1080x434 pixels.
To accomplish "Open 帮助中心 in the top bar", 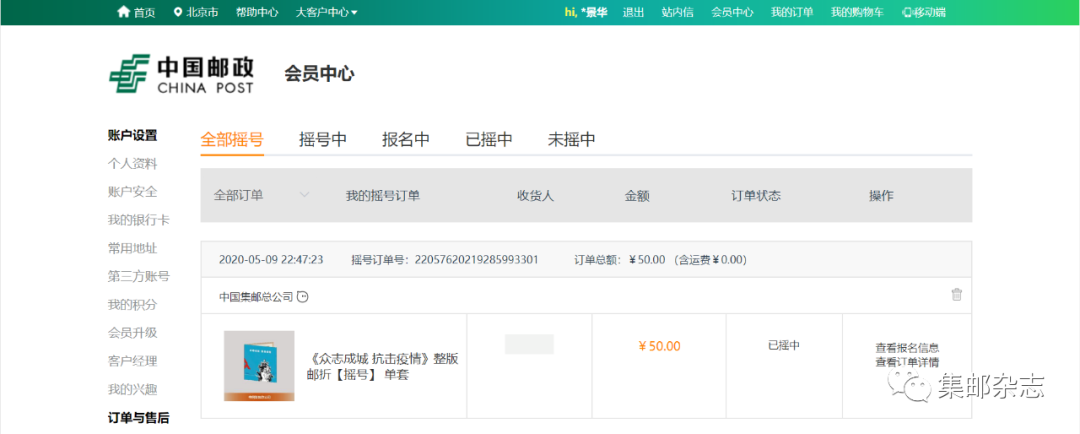I will pos(257,12).
